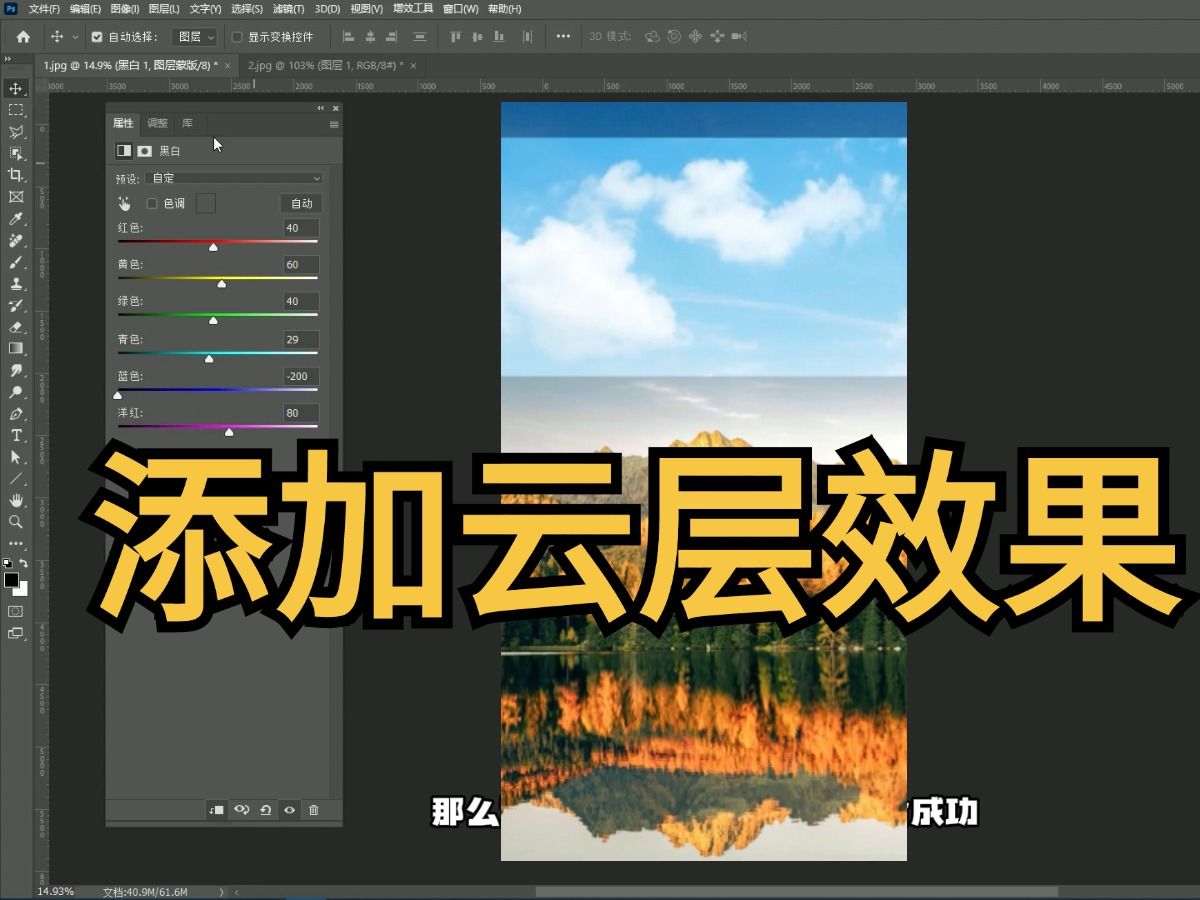Delete the adjustment layer via trash icon
This screenshot has width=1200, height=900.
pos(316,811)
